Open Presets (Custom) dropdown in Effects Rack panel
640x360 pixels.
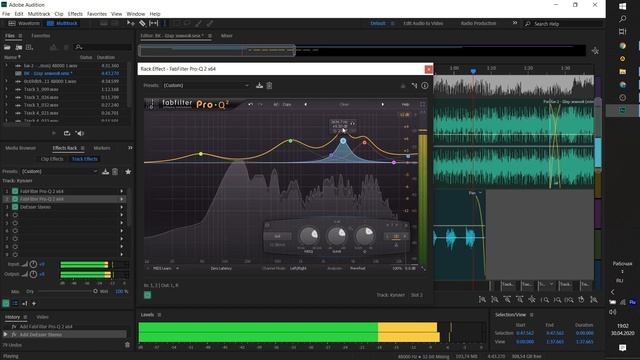tap(59, 172)
